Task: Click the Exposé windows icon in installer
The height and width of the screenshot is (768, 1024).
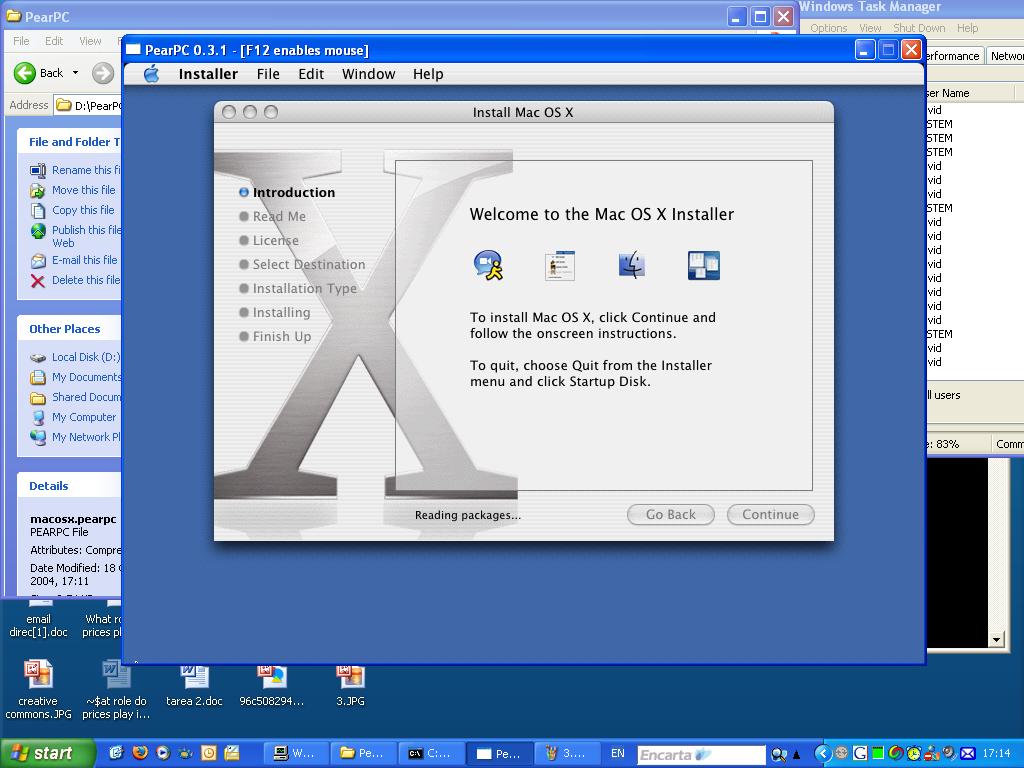Action: pos(703,265)
